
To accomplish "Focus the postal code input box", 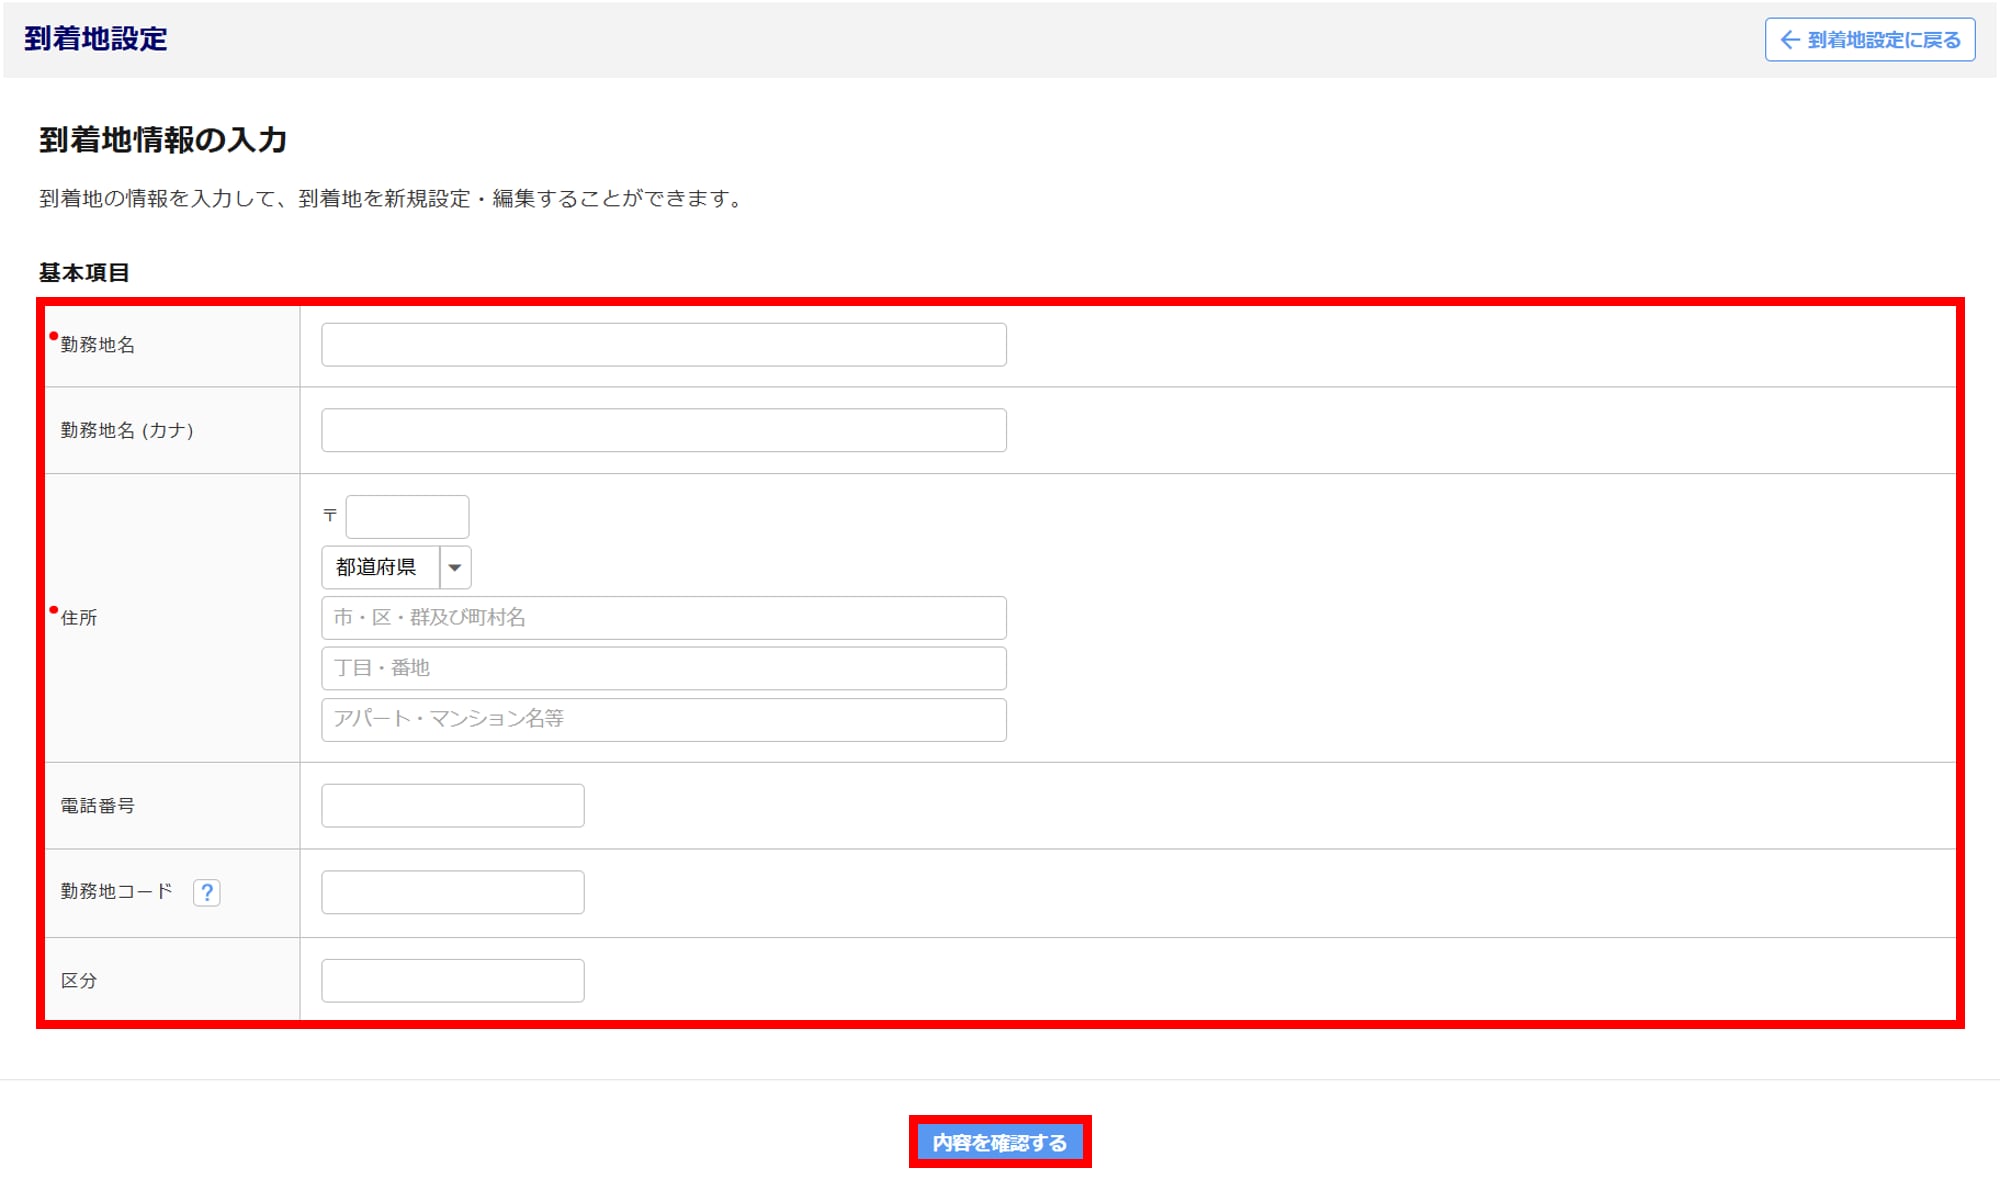I will [x=407, y=517].
